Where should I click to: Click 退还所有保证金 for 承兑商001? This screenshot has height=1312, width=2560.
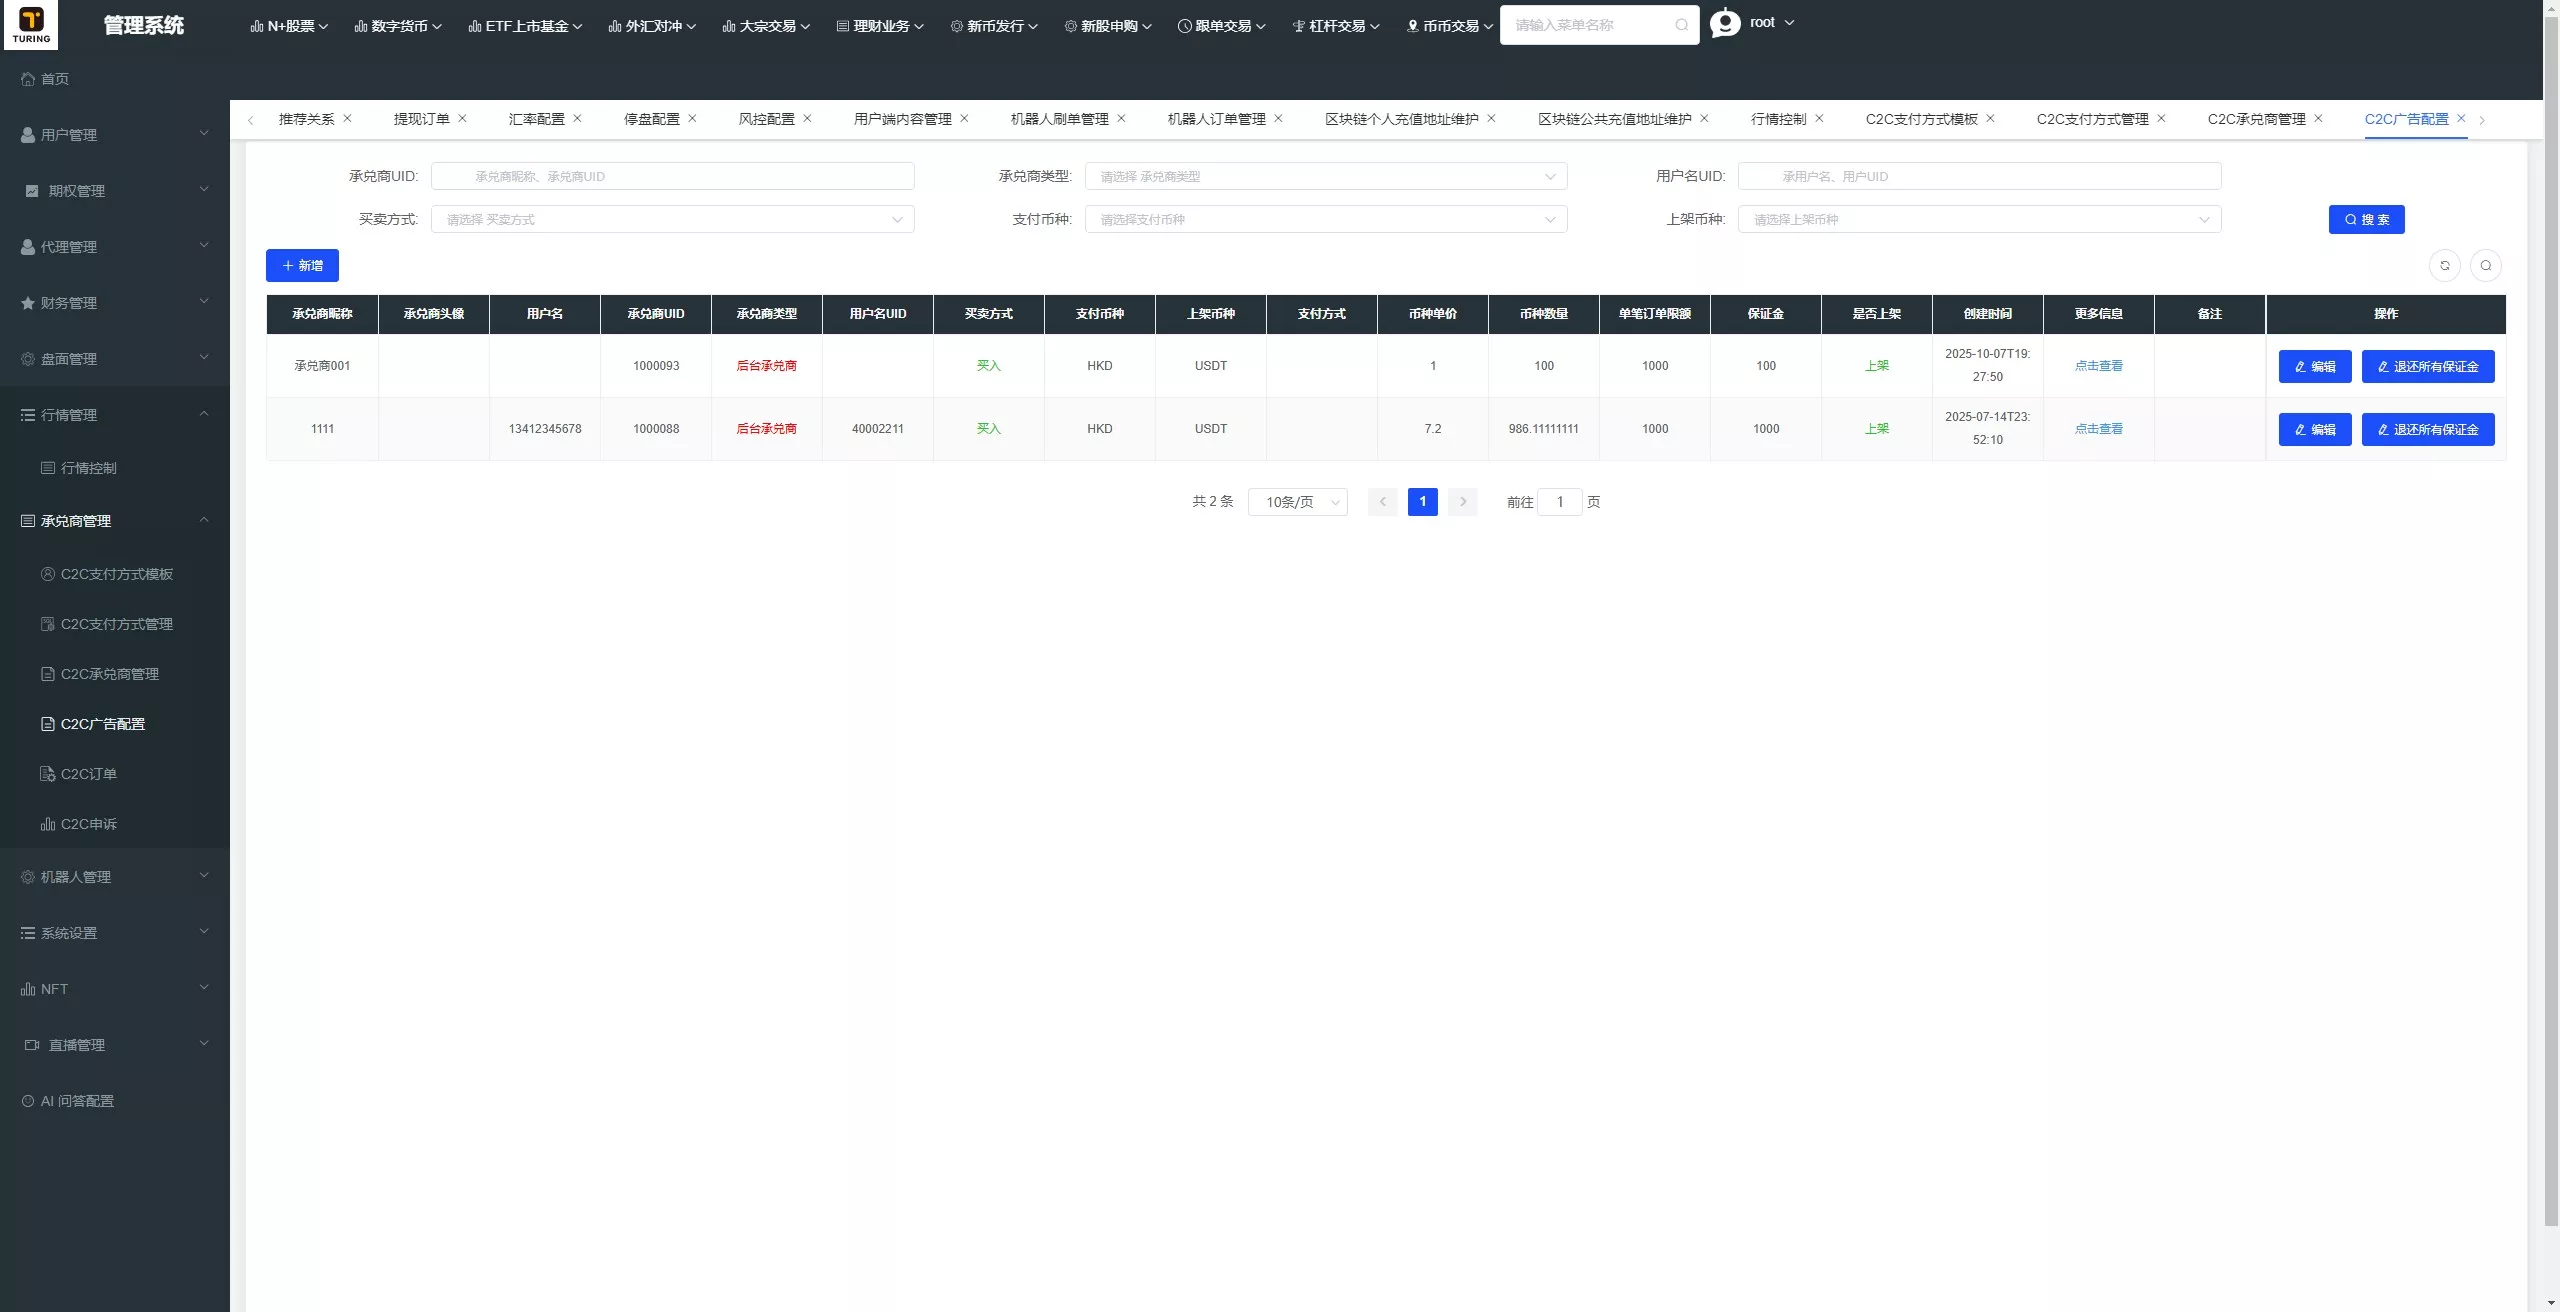pyautogui.click(x=2428, y=366)
